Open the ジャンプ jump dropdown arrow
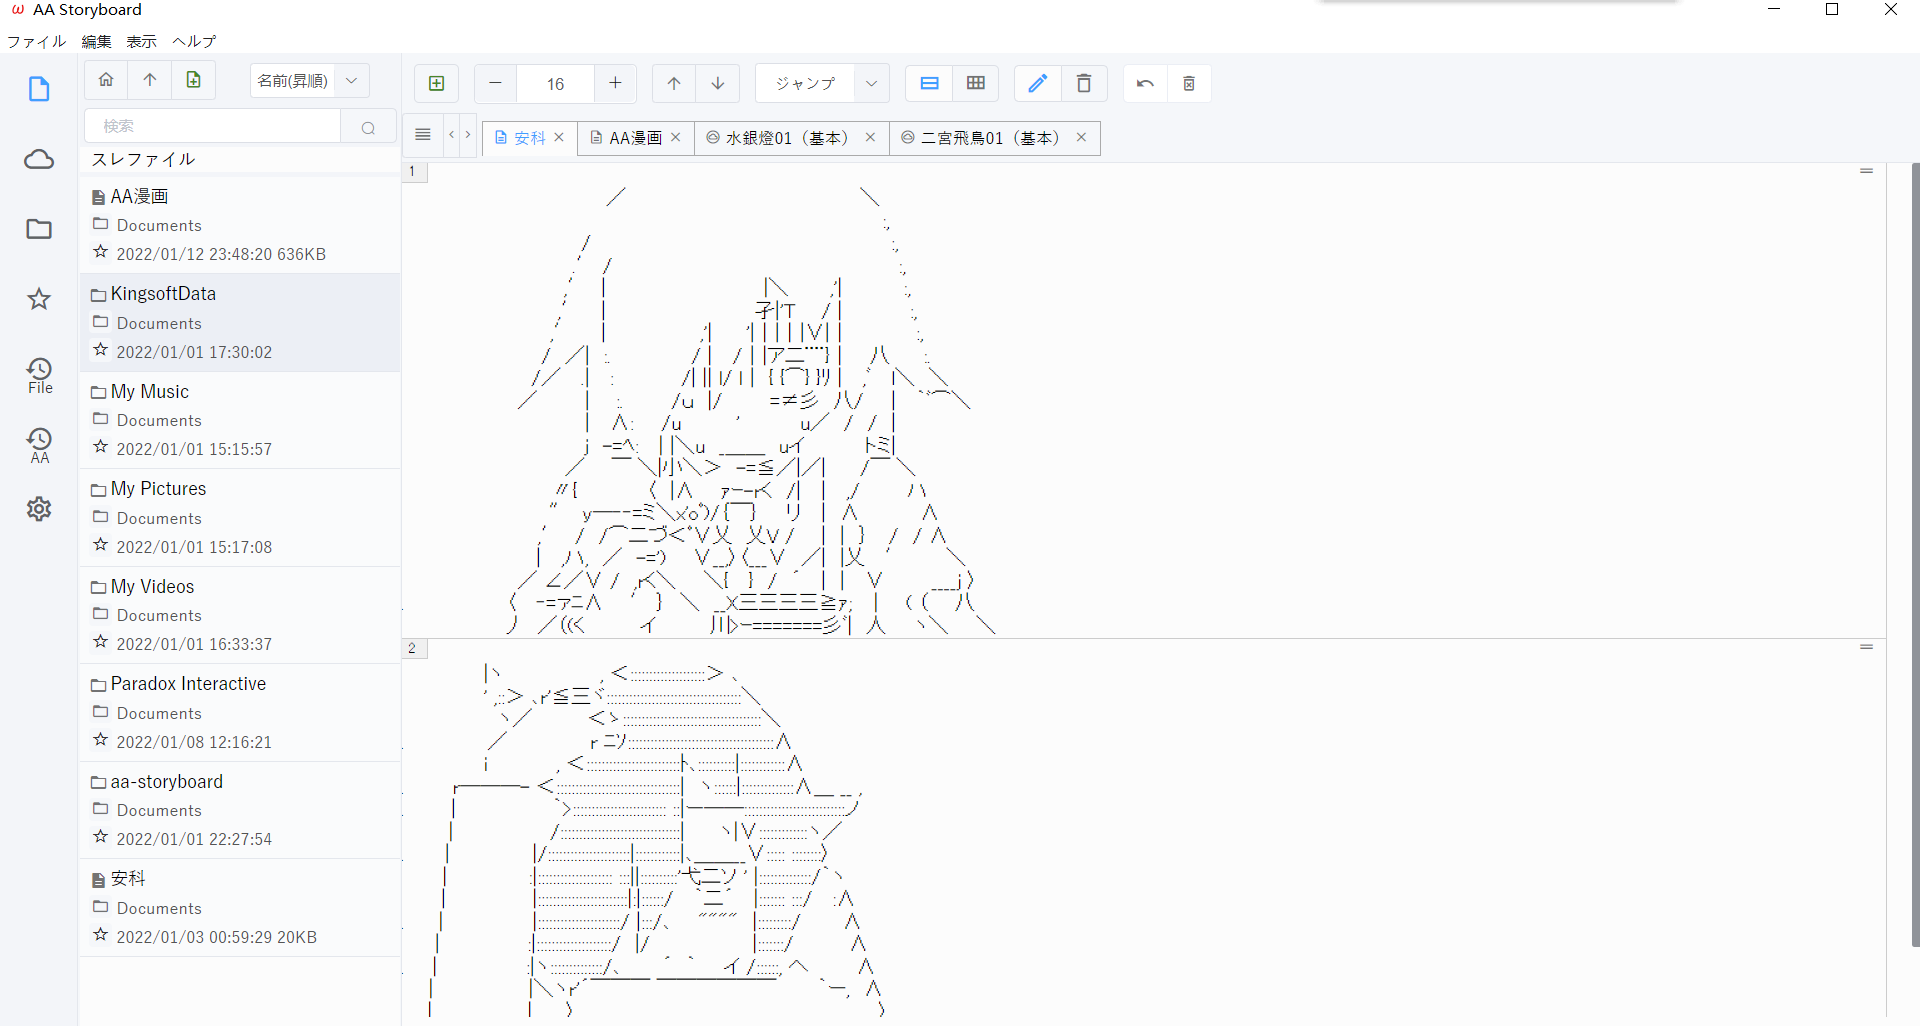Viewport: 1920px width, 1026px height. pyautogui.click(x=871, y=83)
